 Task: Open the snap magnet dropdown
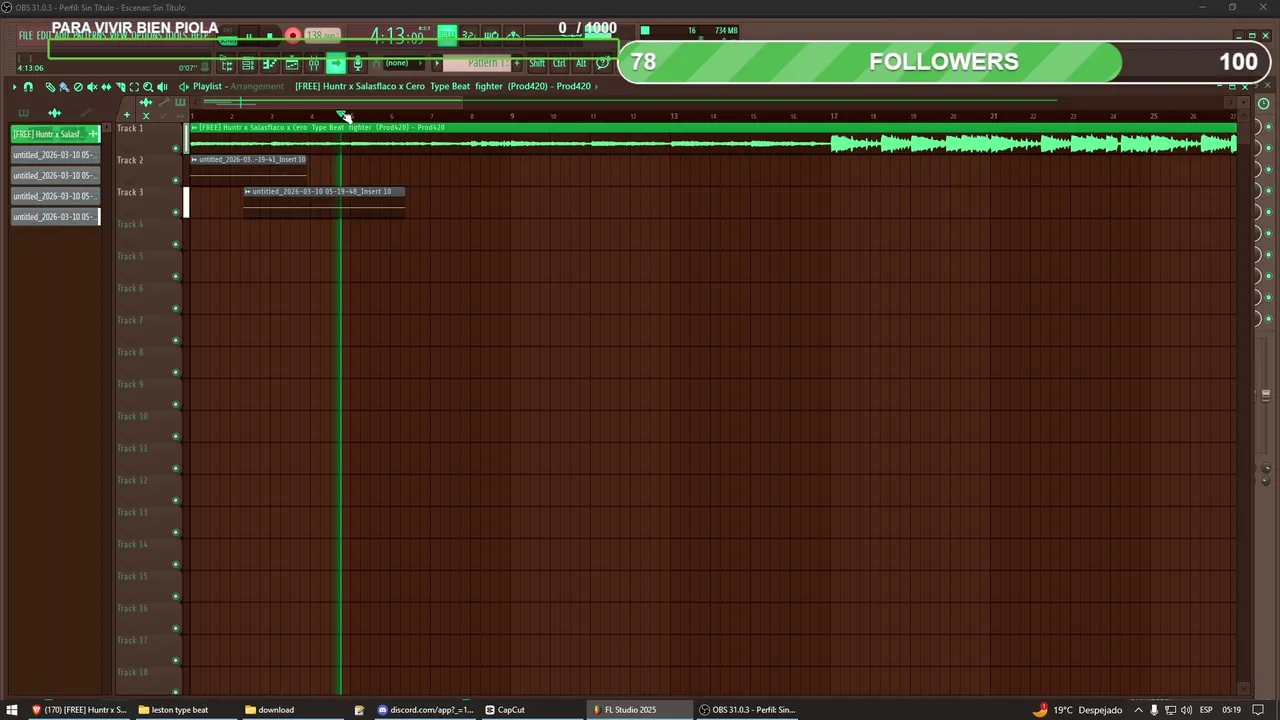(28, 87)
